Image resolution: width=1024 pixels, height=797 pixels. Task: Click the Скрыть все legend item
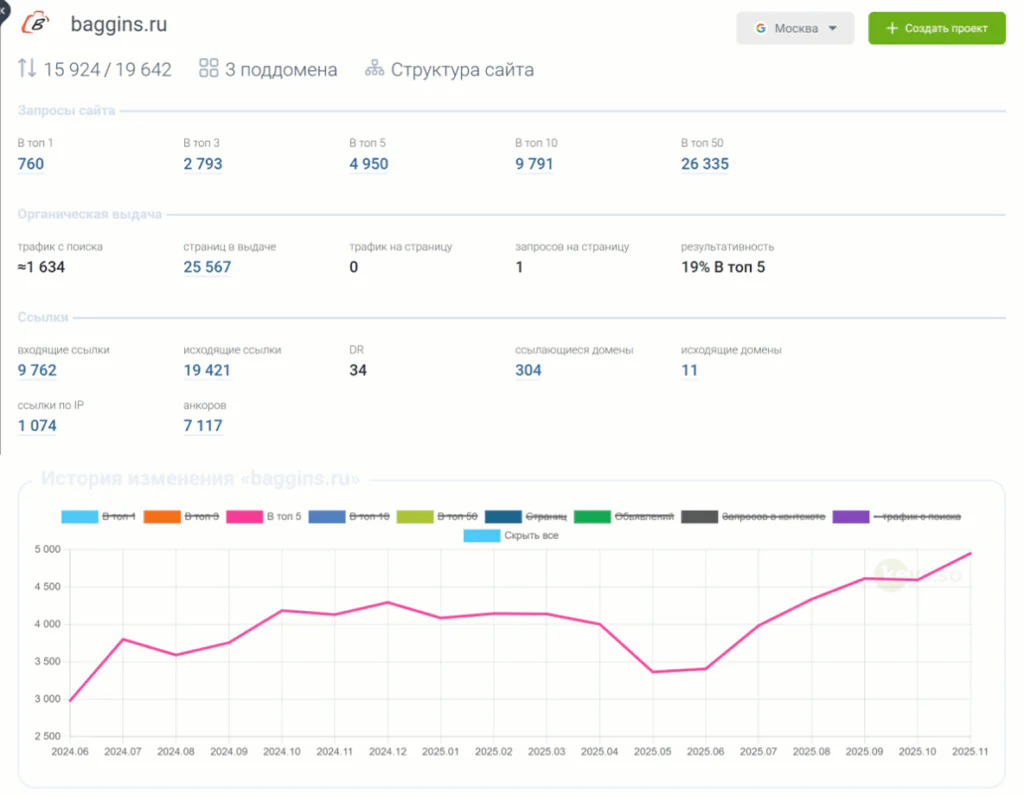[511, 536]
